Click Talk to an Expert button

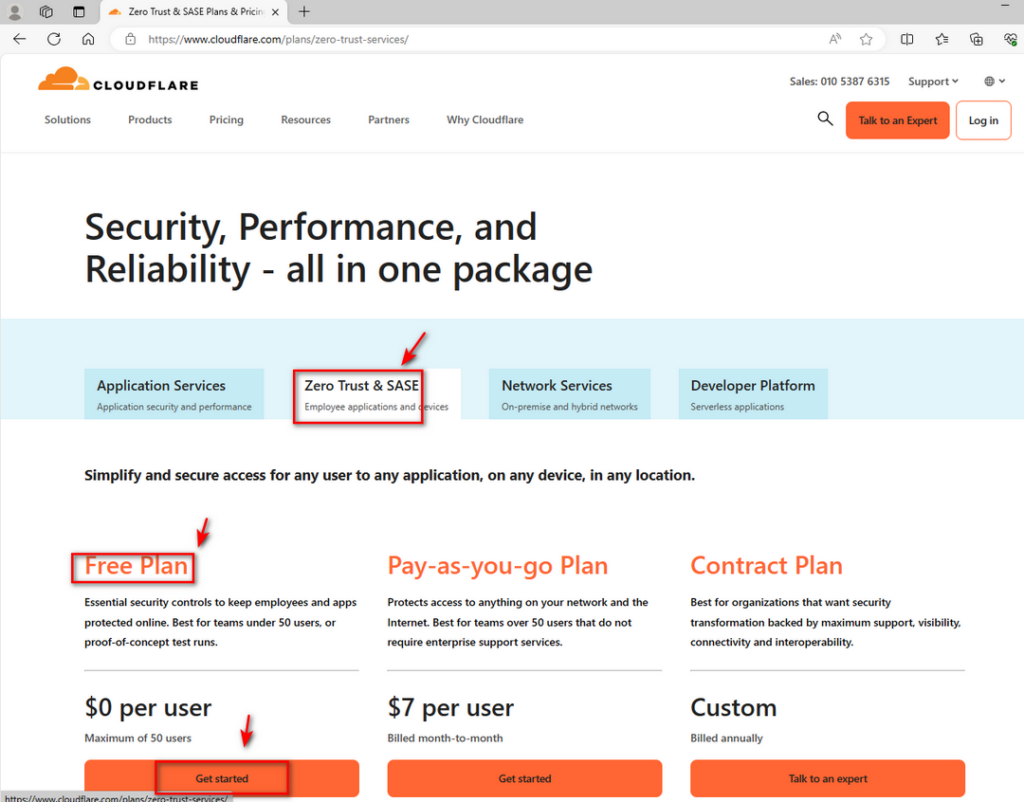click(x=897, y=120)
